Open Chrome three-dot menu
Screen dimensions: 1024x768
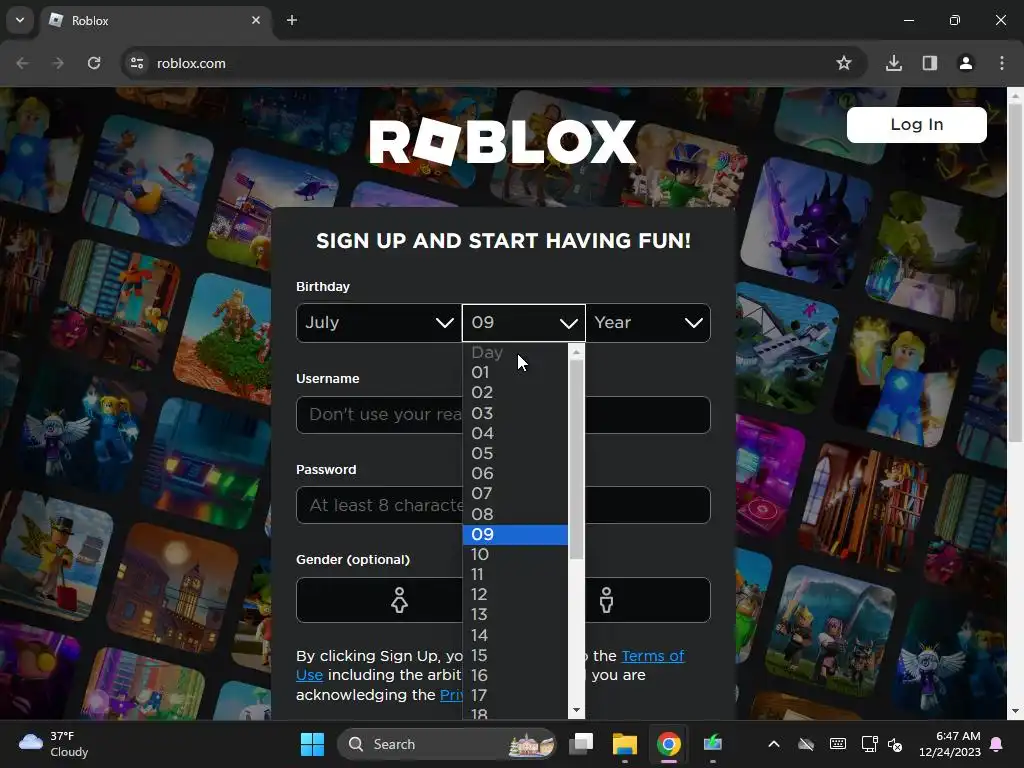coord(1002,63)
